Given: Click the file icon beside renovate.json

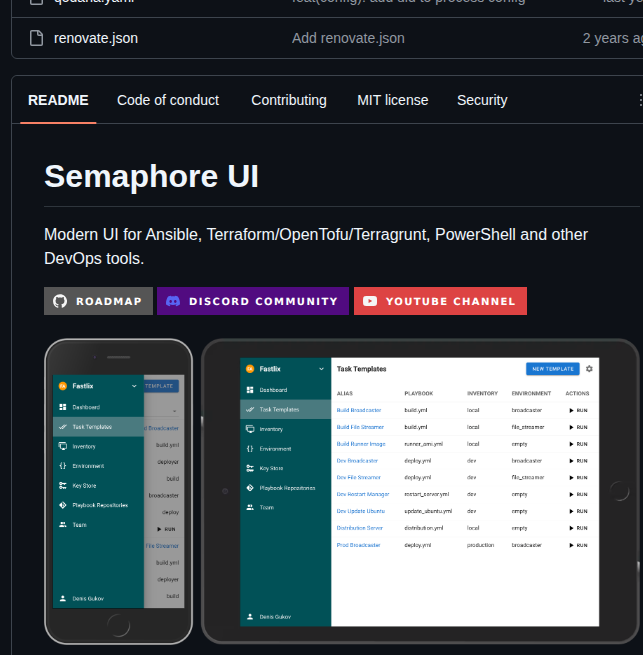Looking at the screenshot, I should click(x=36, y=38).
